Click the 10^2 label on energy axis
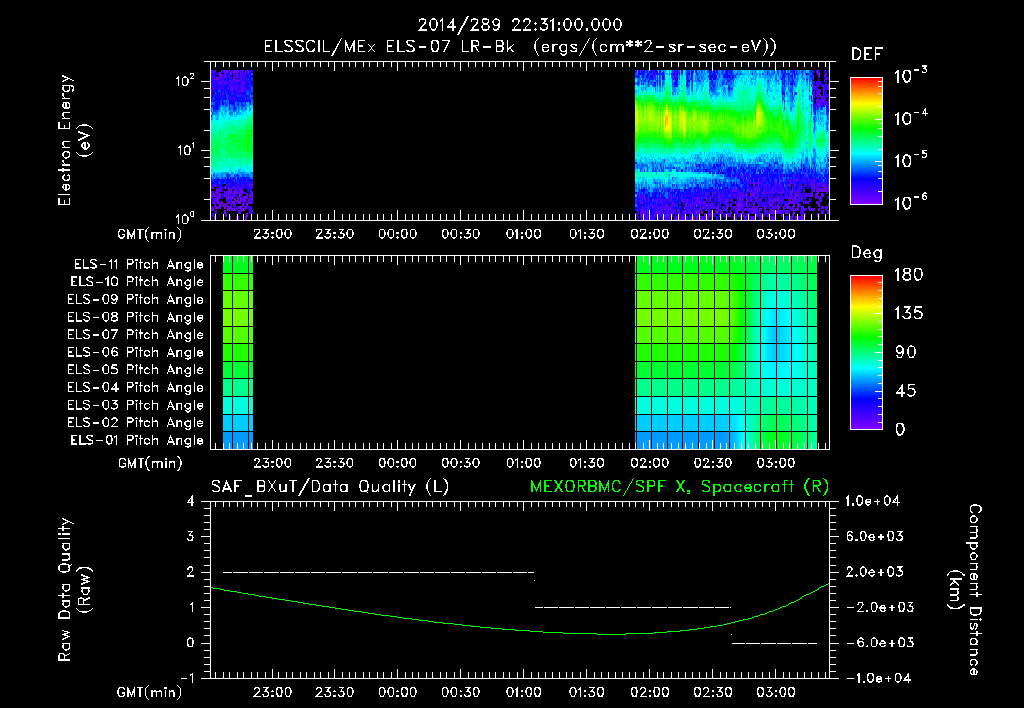This screenshot has width=1024, height=708. tap(185, 81)
